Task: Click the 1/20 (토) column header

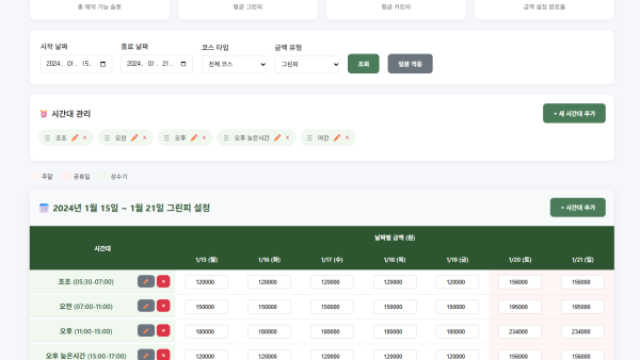Action: [520, 260]
